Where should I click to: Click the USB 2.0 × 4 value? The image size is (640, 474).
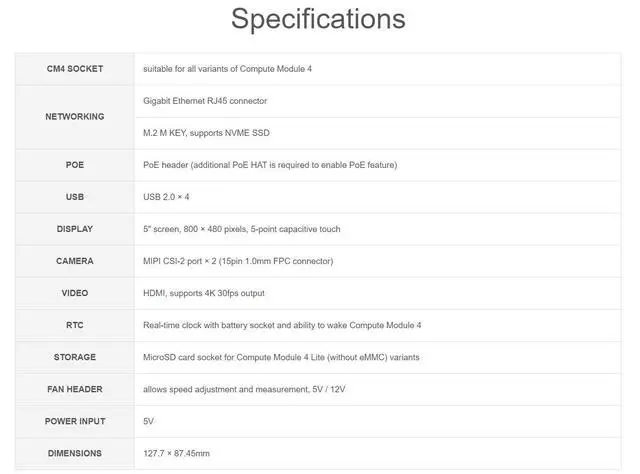(166, 197)
